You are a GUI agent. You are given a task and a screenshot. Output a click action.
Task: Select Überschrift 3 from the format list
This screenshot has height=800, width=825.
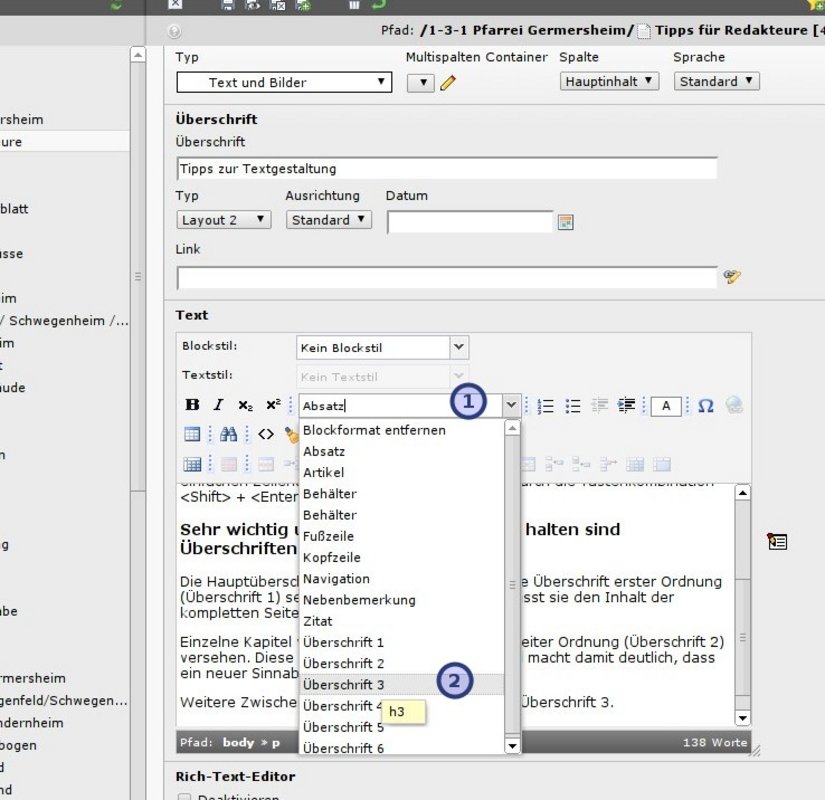click(x=344, y=684)
